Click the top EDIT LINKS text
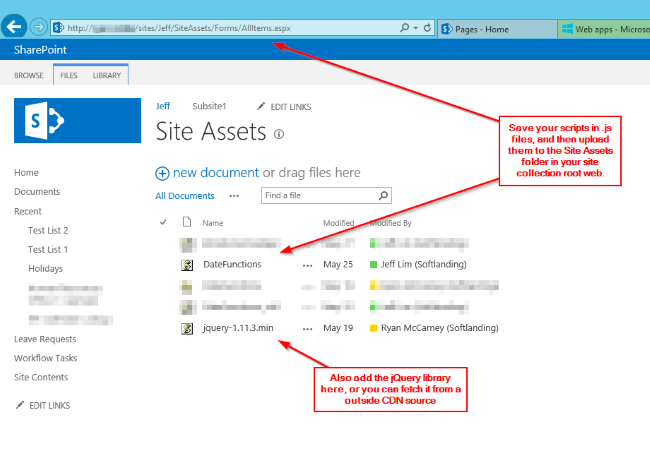The height and width of the screenshot is (456, 650). pos(291,107)
